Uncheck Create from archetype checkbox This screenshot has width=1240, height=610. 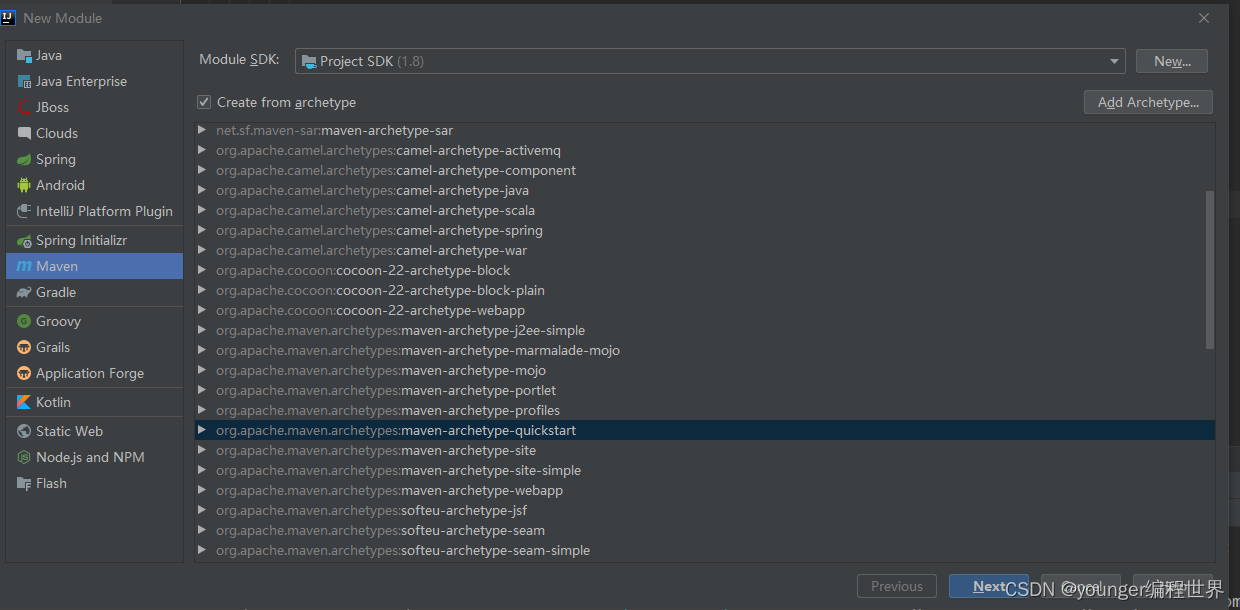204,102
